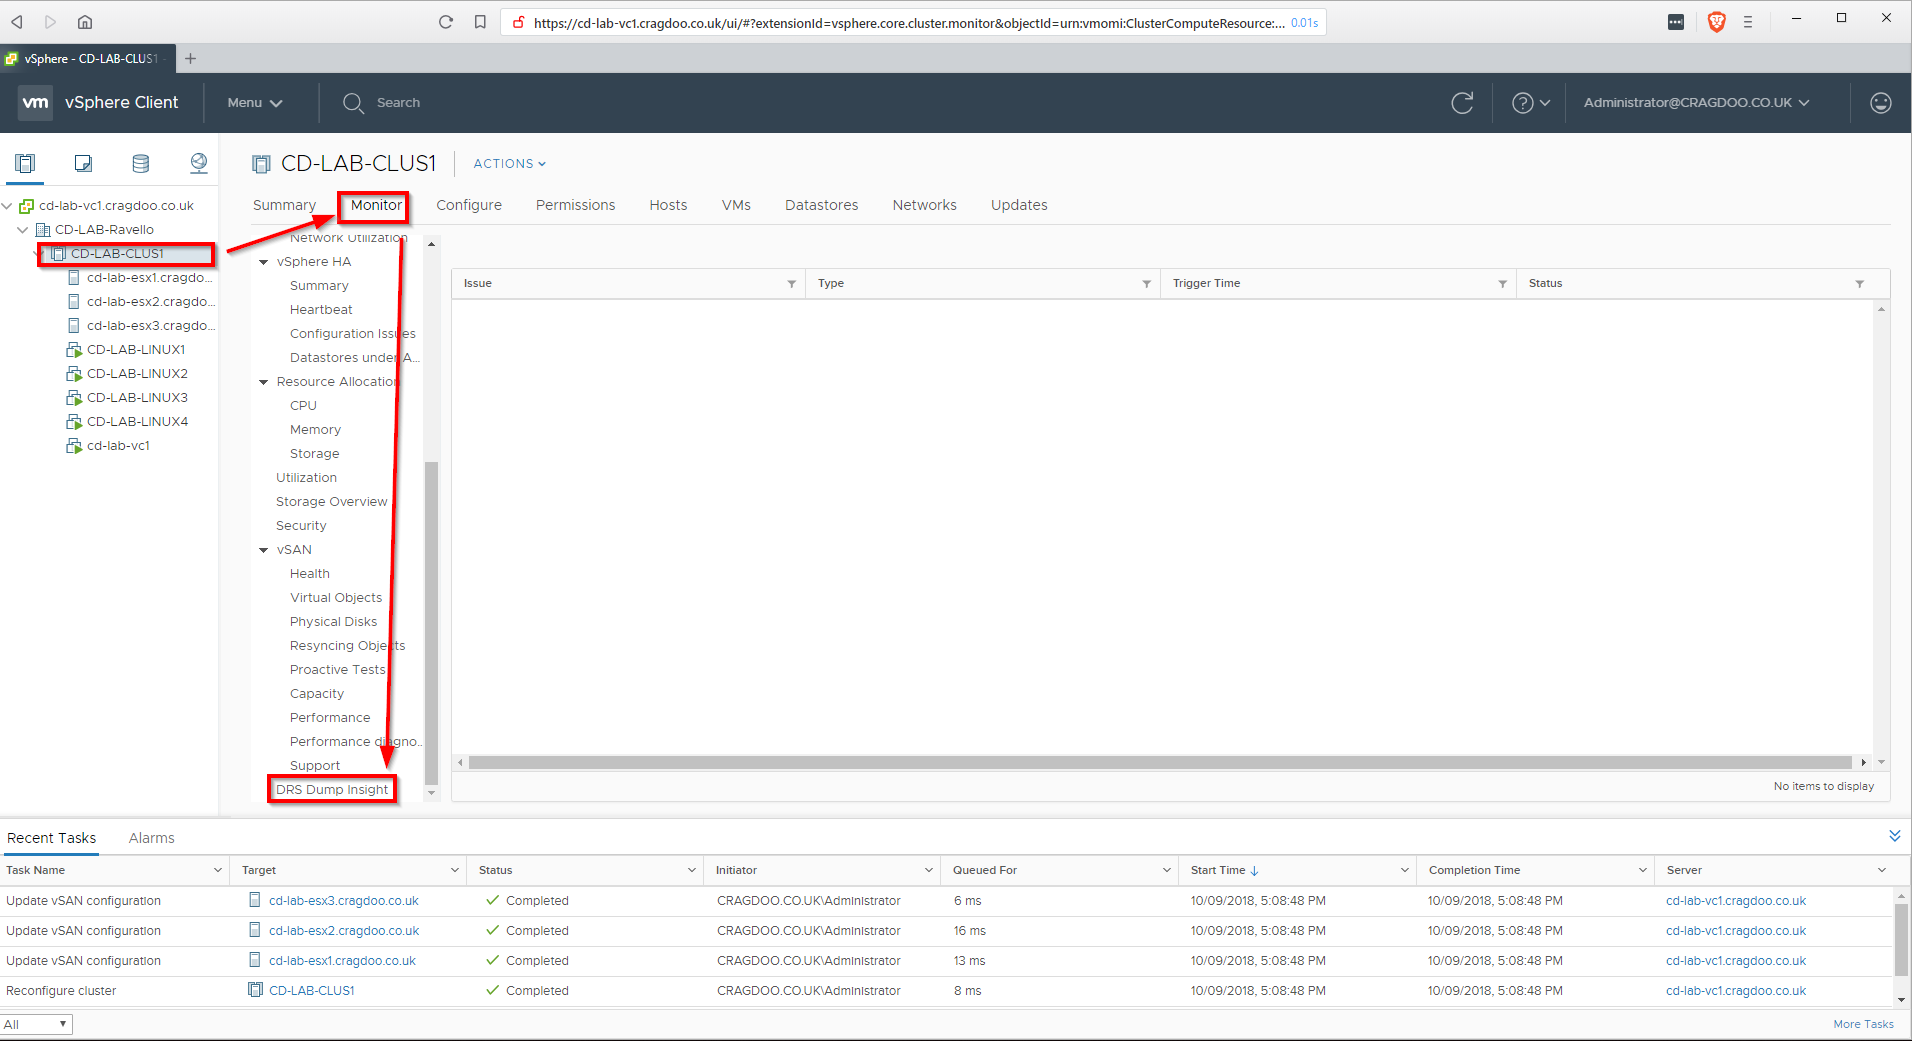Open Storage Overview page

point(331,502)
